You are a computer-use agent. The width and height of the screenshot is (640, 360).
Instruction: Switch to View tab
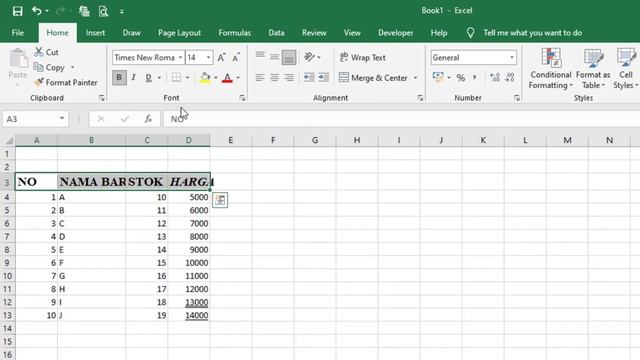(352, 33)
